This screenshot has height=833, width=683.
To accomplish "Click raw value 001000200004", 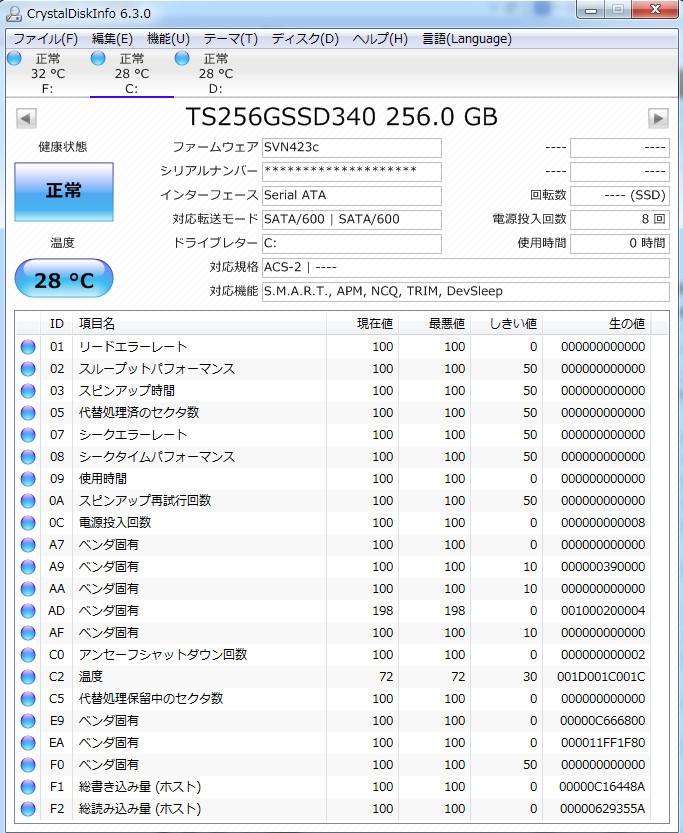I will [603, 611].
